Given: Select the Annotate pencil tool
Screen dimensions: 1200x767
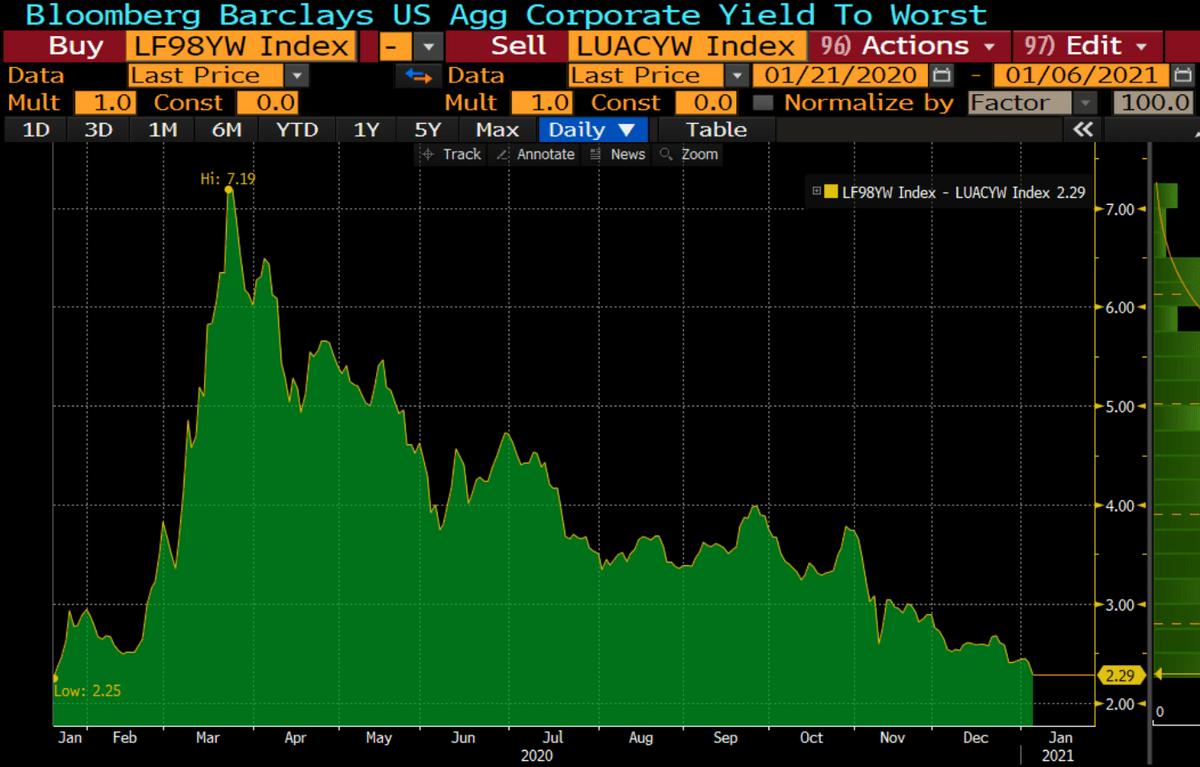Looking at the screenshot, I should [535, 154].
